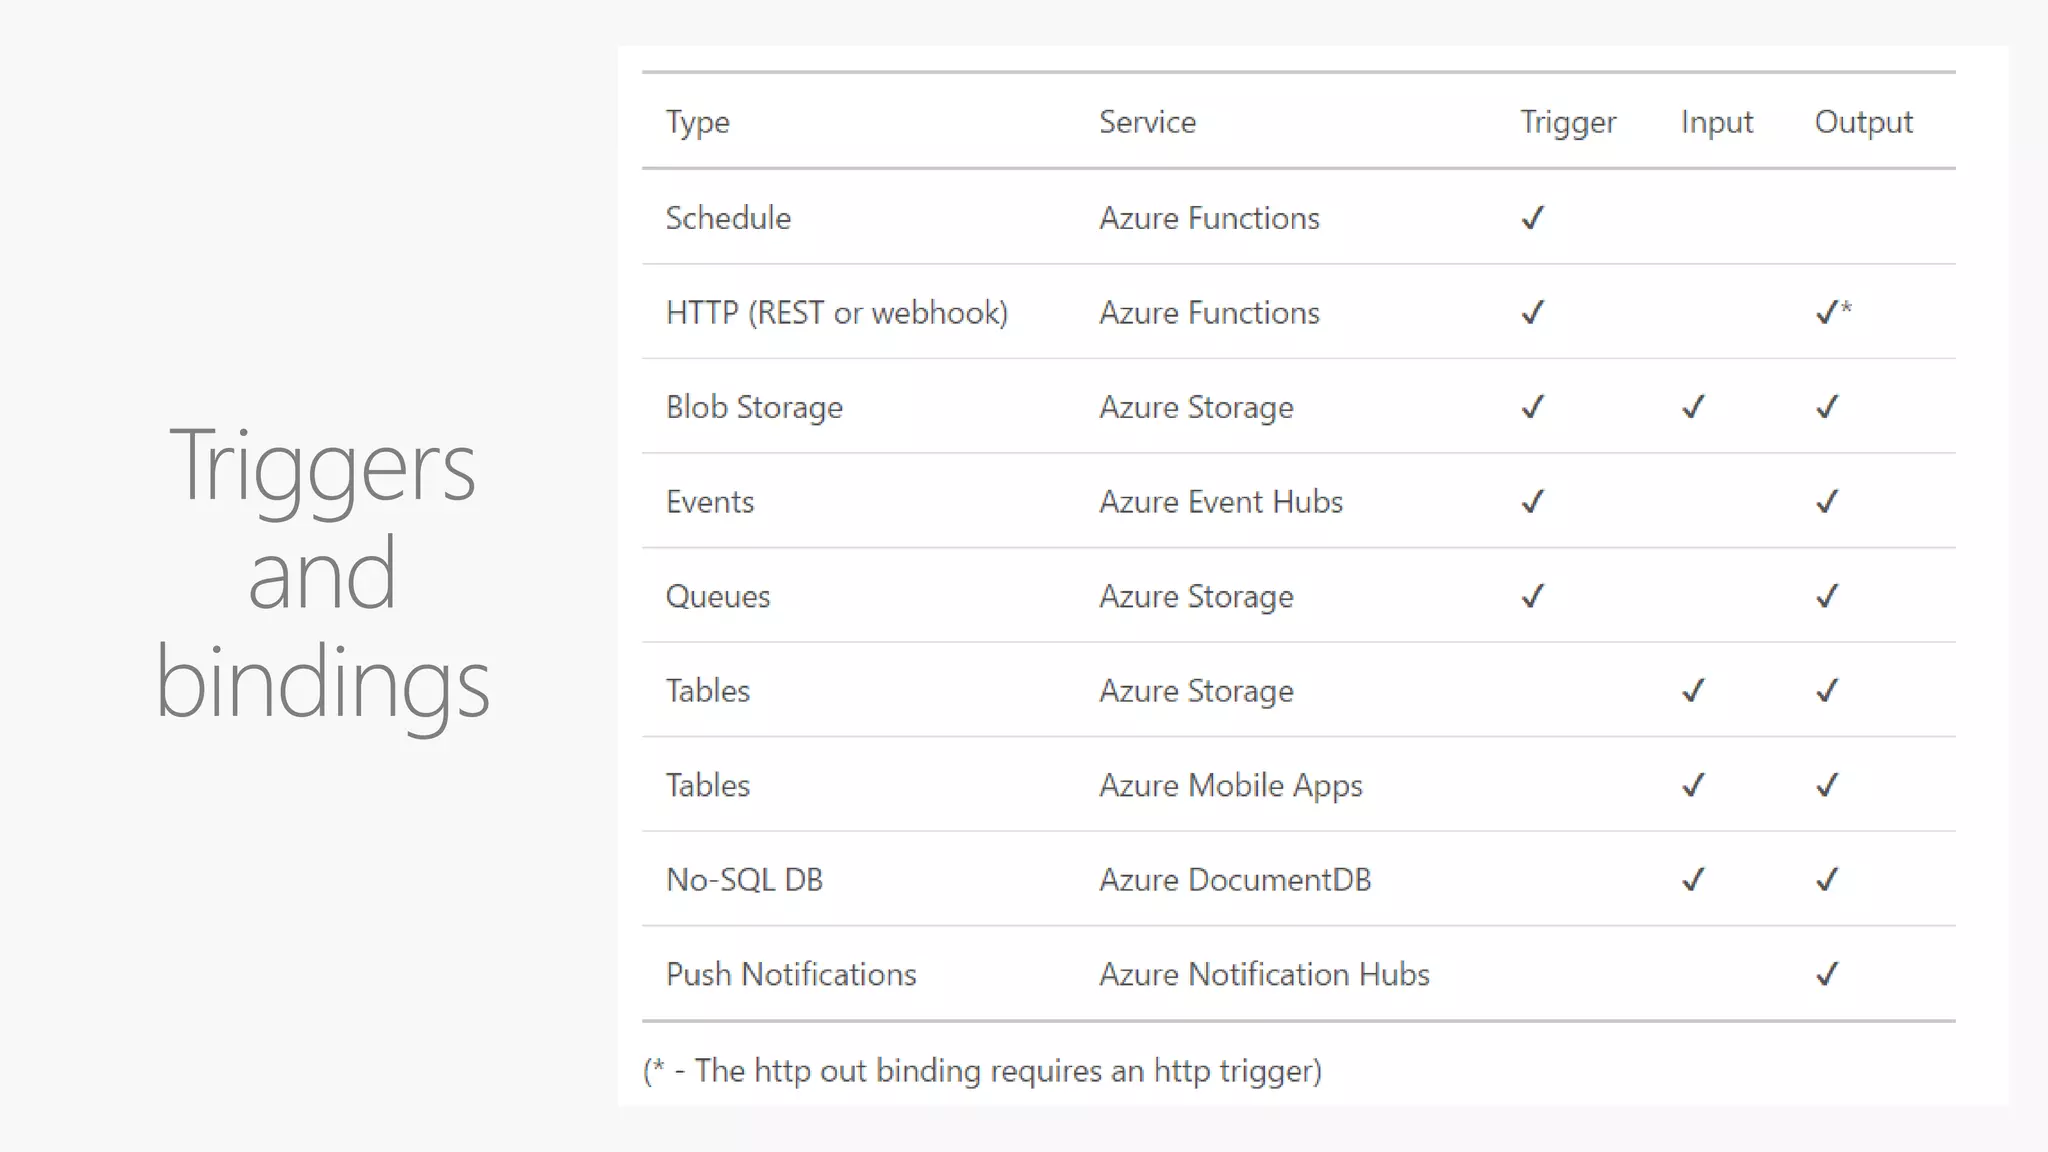
Task: Click Output checkmark for Azure Storage Tables
Action: [1827, 690]
